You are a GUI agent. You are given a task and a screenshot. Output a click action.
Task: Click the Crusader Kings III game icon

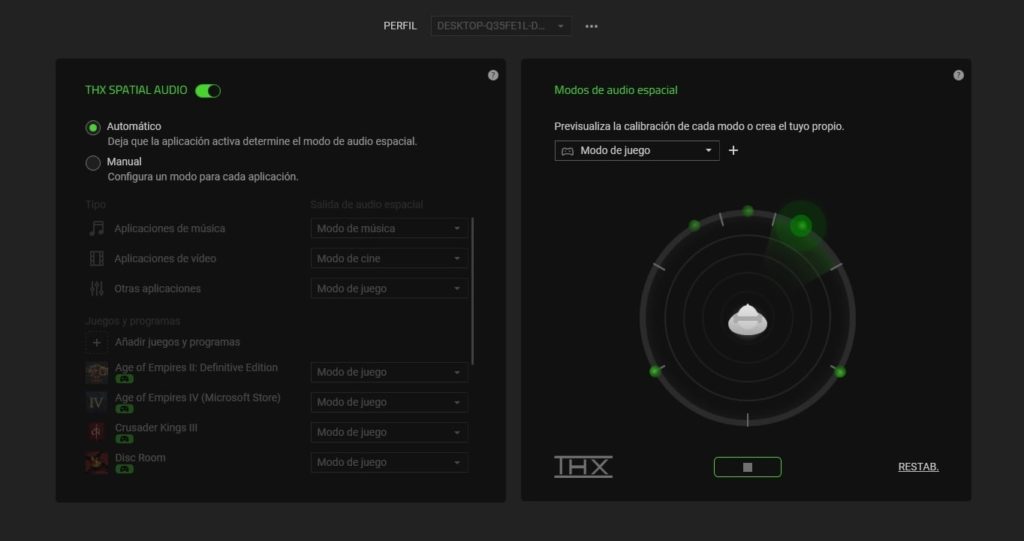tap(97, 433)
